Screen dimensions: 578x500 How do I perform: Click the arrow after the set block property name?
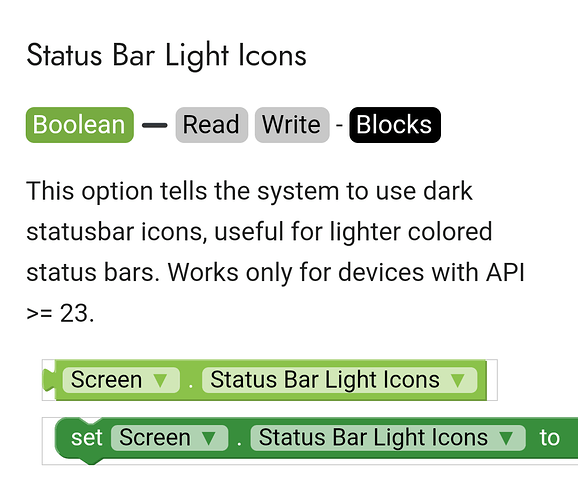tap(506, 438)
